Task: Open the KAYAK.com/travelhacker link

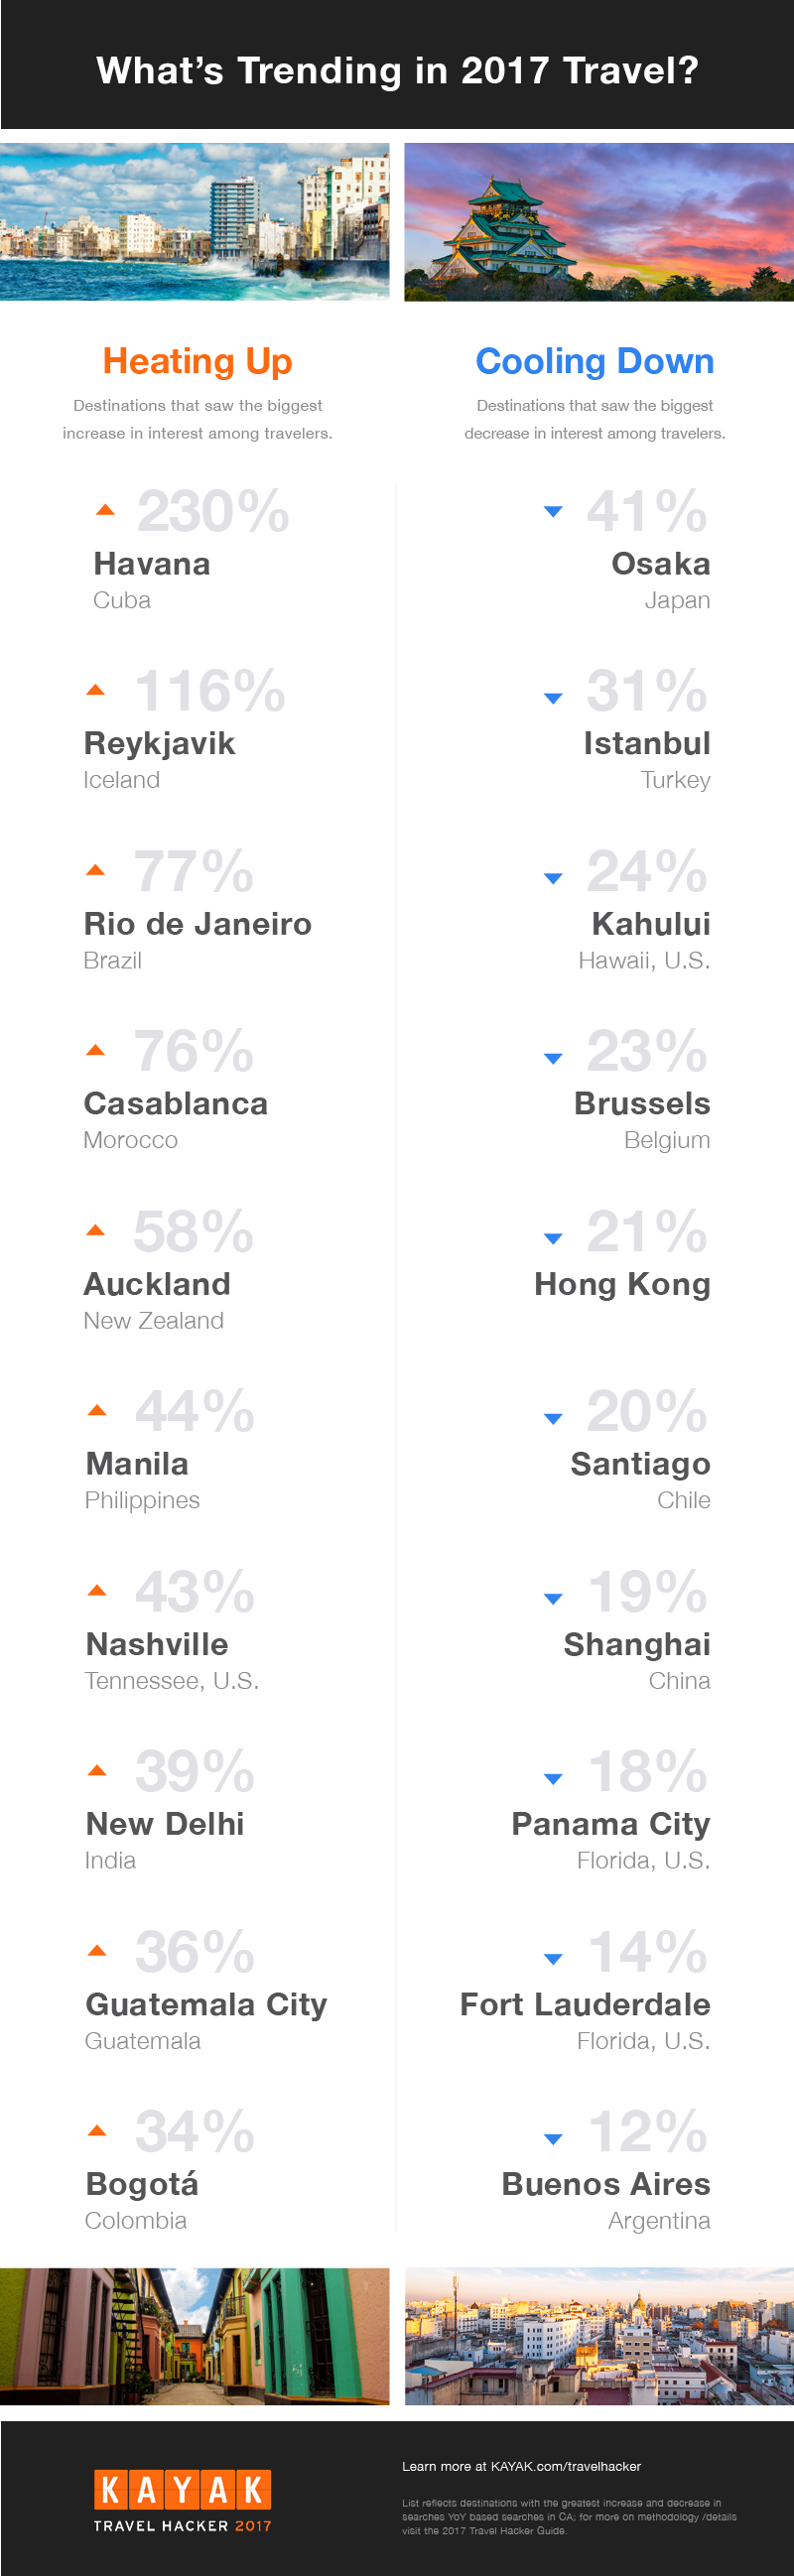Action: click(x=566, y=2467)
